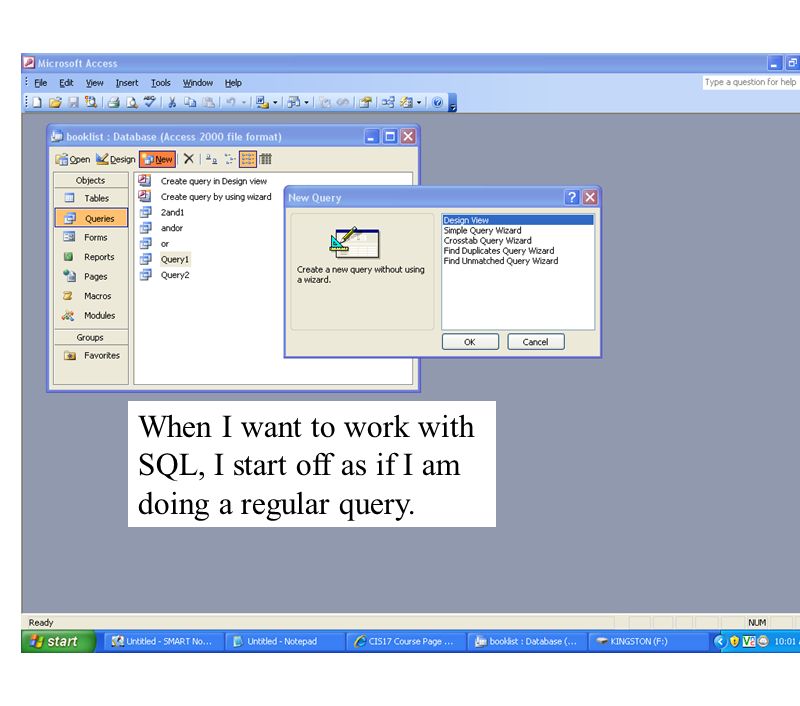The height and width of the screenshot is (706, 800).
Task: Open the Analyze dropdown arrow
Action: pos(306,103)
